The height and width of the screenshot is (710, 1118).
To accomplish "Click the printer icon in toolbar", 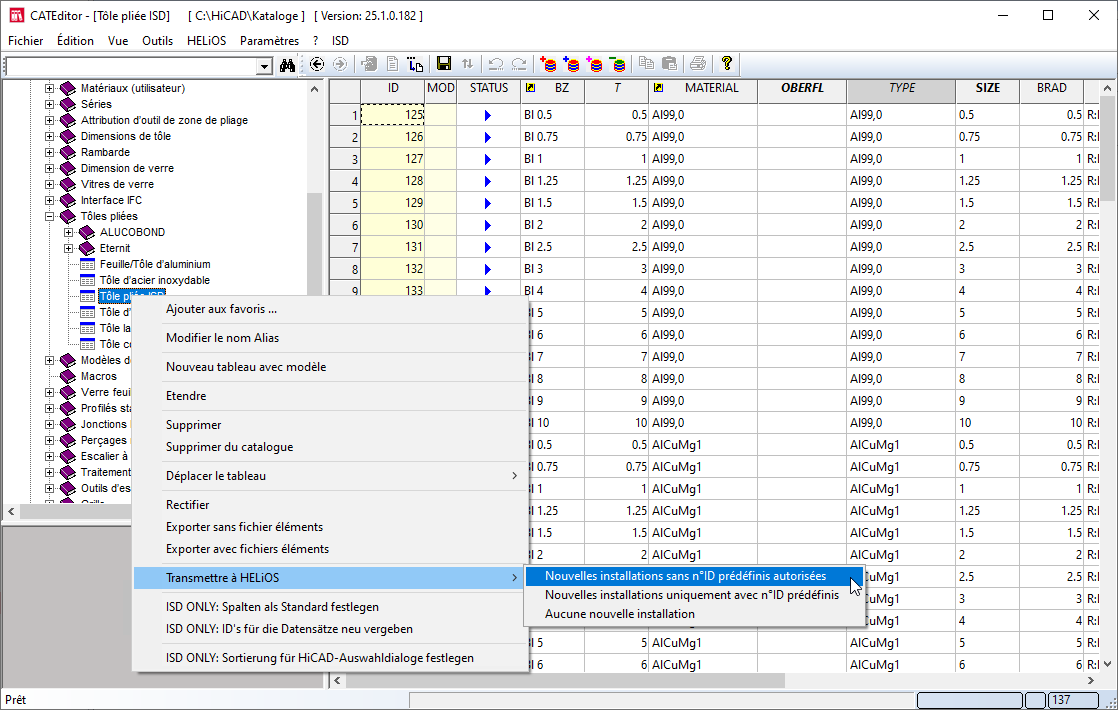I will pyautogui.click(x=698, y=64).
